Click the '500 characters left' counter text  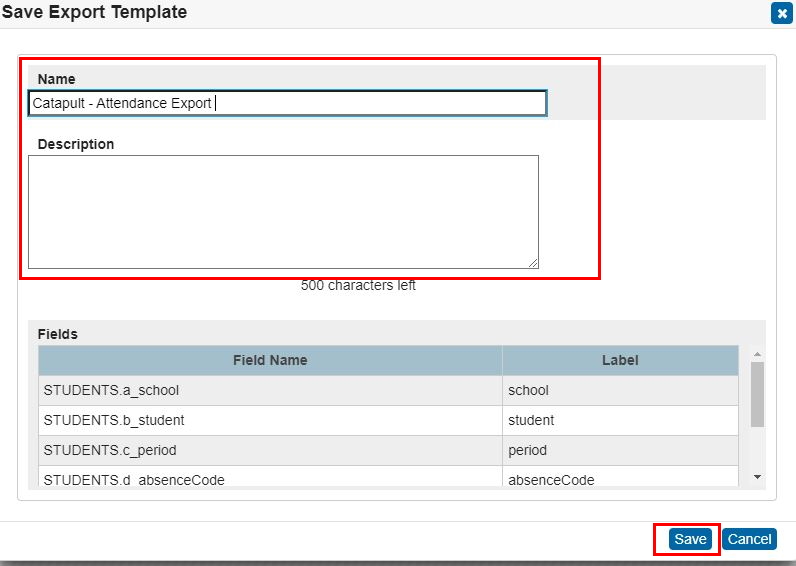(358, 285)
